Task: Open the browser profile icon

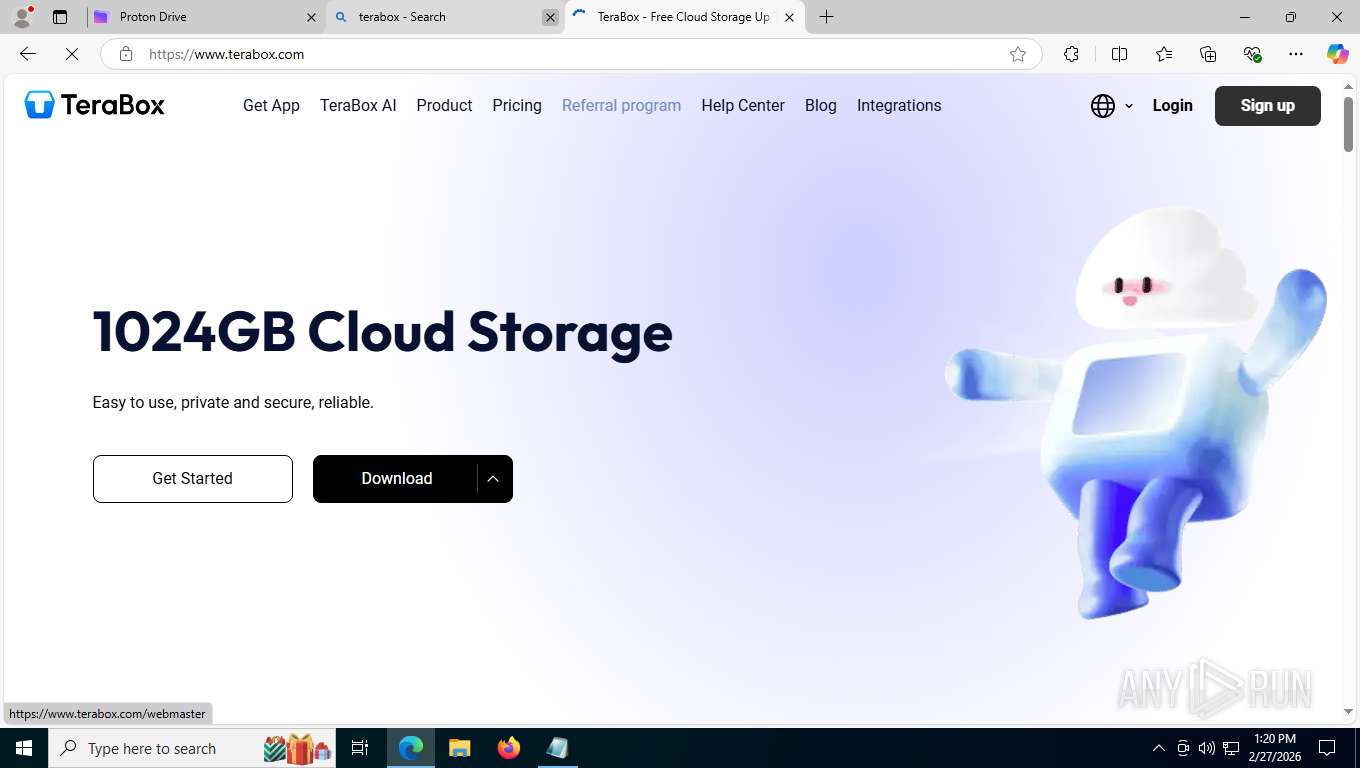Action: pos(22,17)
